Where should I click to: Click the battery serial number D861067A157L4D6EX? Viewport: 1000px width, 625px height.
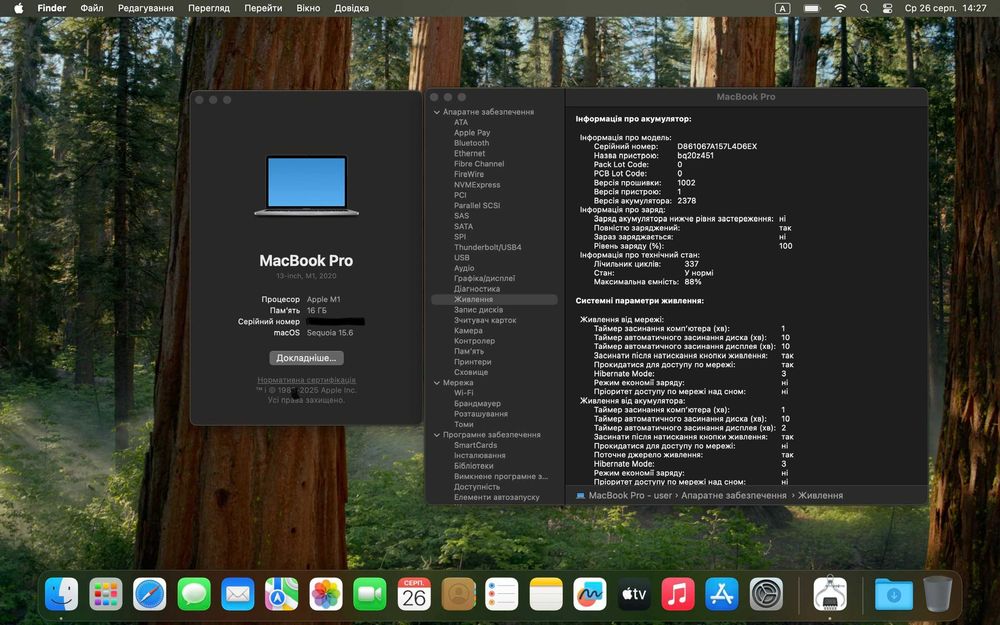[x=717, y=147]
